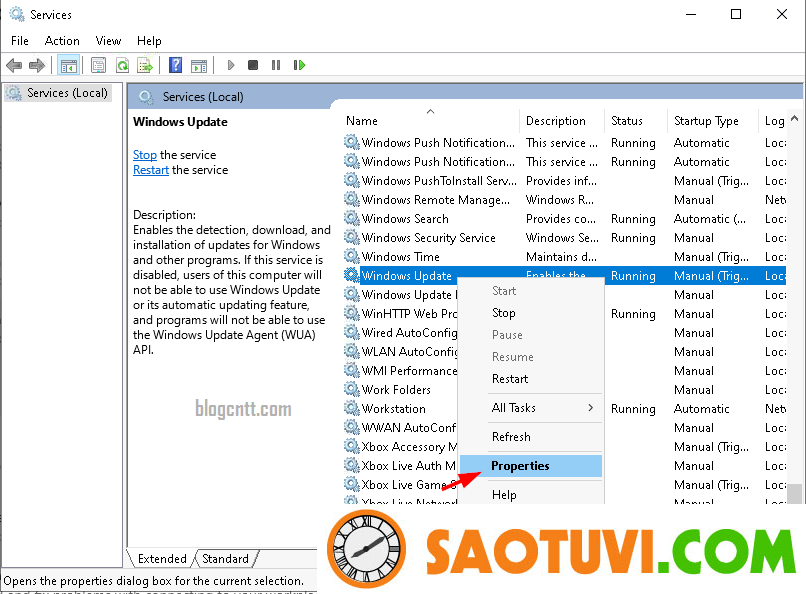Maximize the Services window
The image size is (806, 594).
tap(736, 14)
